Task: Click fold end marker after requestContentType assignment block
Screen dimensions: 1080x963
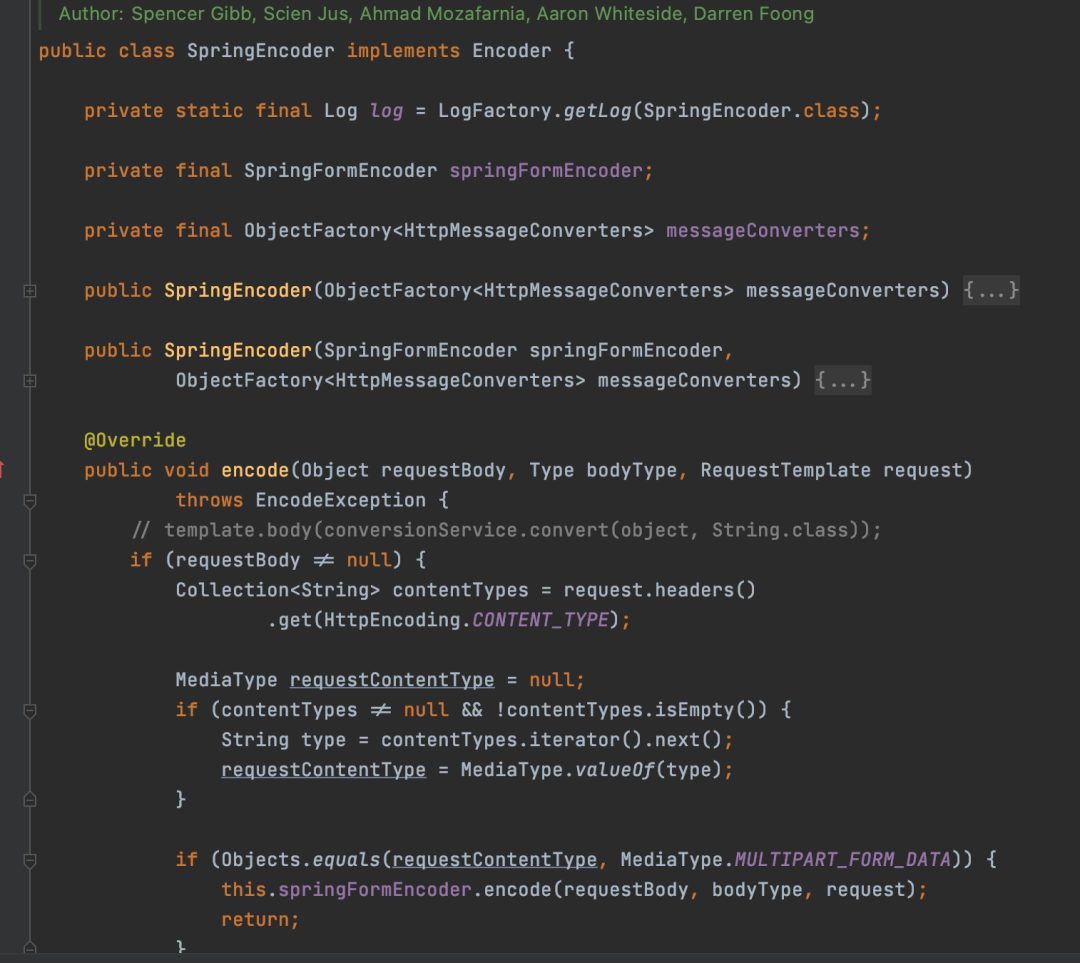Action: (x=30, y=800)
